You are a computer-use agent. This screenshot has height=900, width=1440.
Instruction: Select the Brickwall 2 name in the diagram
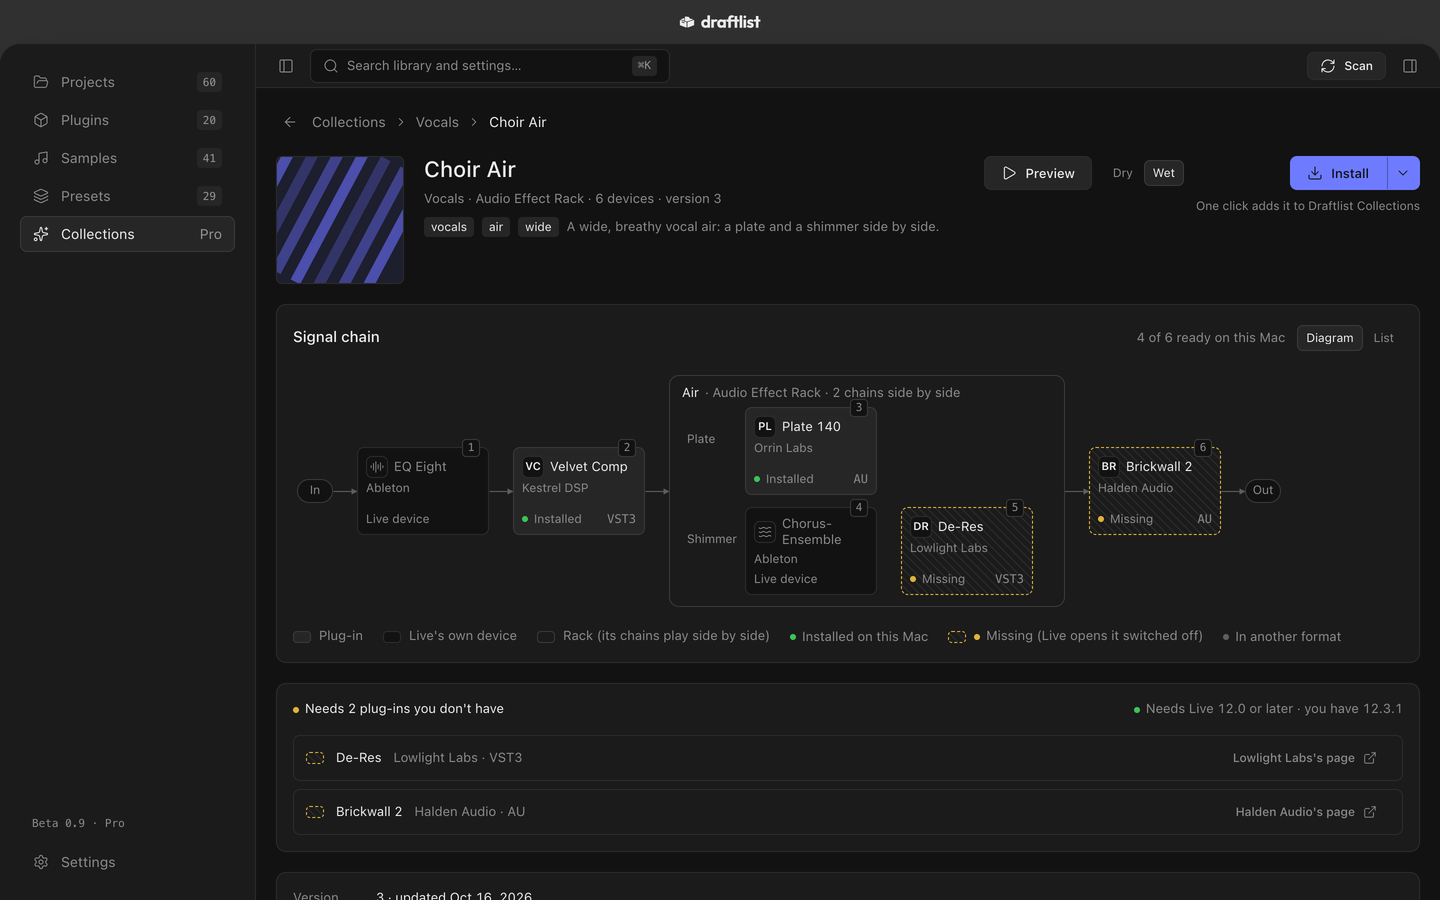1159,467
